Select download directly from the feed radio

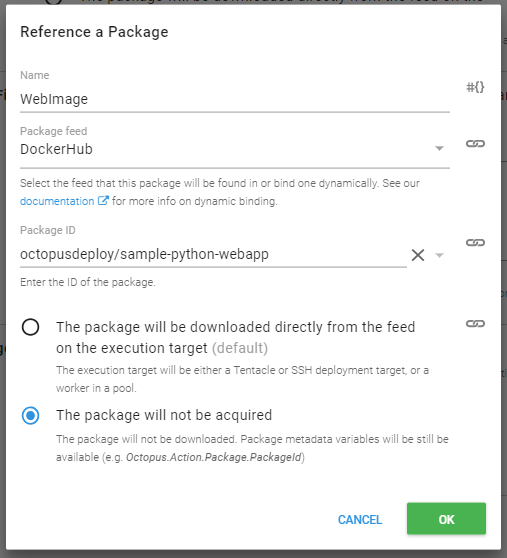click(30, 327)
